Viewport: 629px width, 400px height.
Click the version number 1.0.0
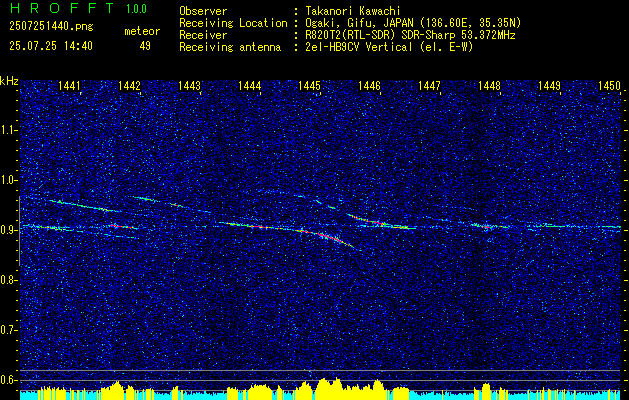point(136,8)
